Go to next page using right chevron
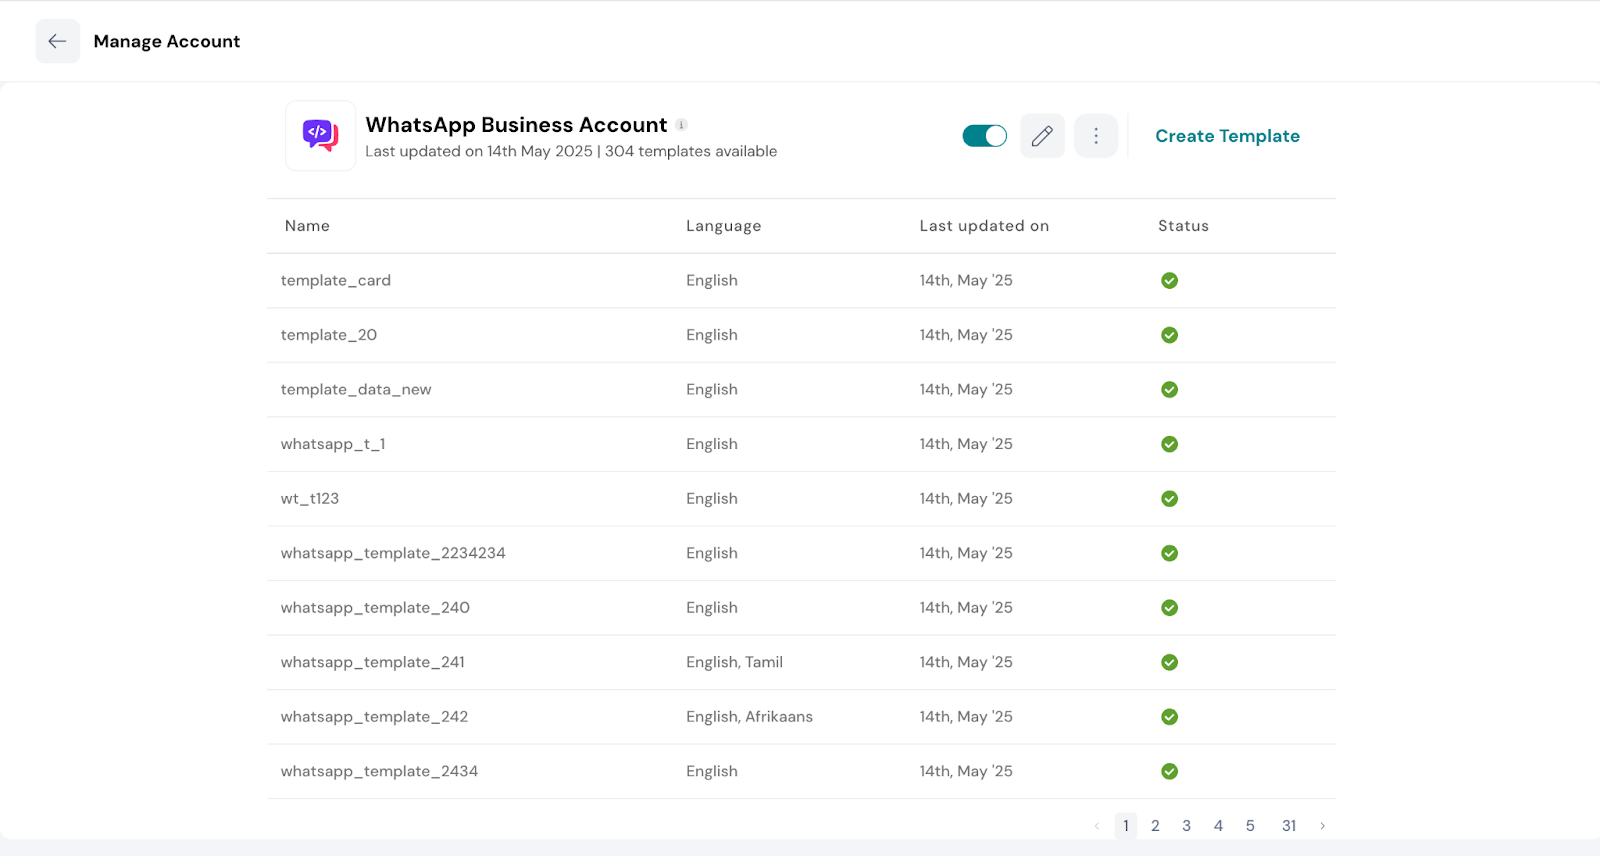The image size is (1600, 856). (x=1322, y=826)
